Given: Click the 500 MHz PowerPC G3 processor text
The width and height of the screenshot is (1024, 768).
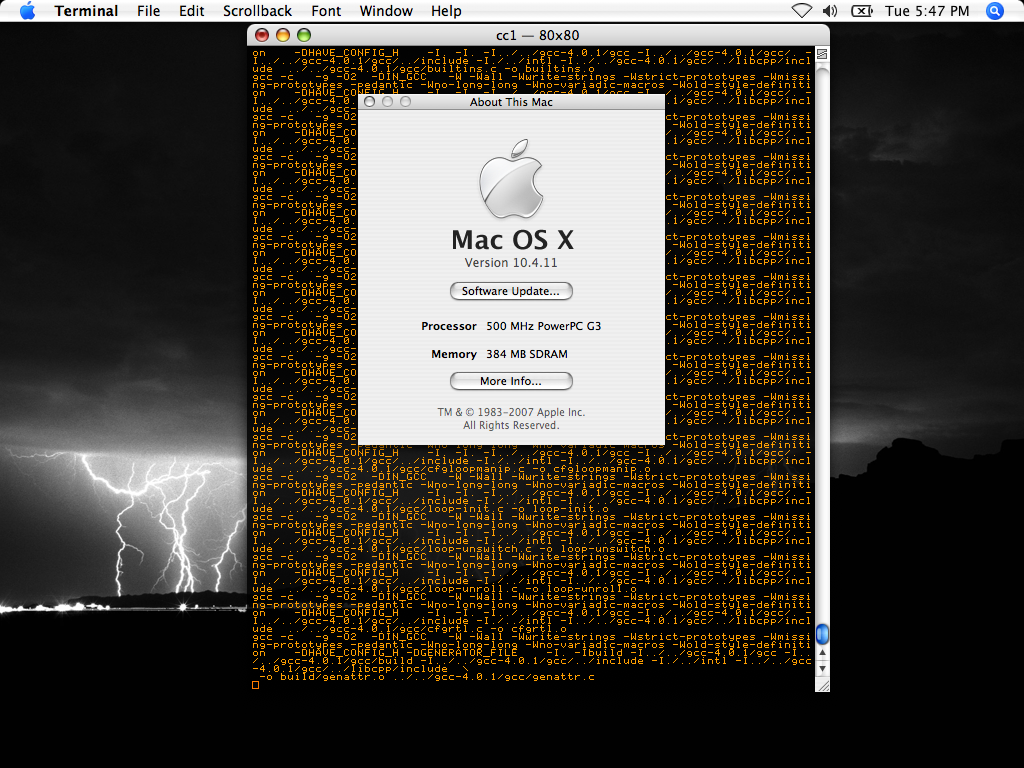Looking at the screenshot, I should tap(543, 326).
